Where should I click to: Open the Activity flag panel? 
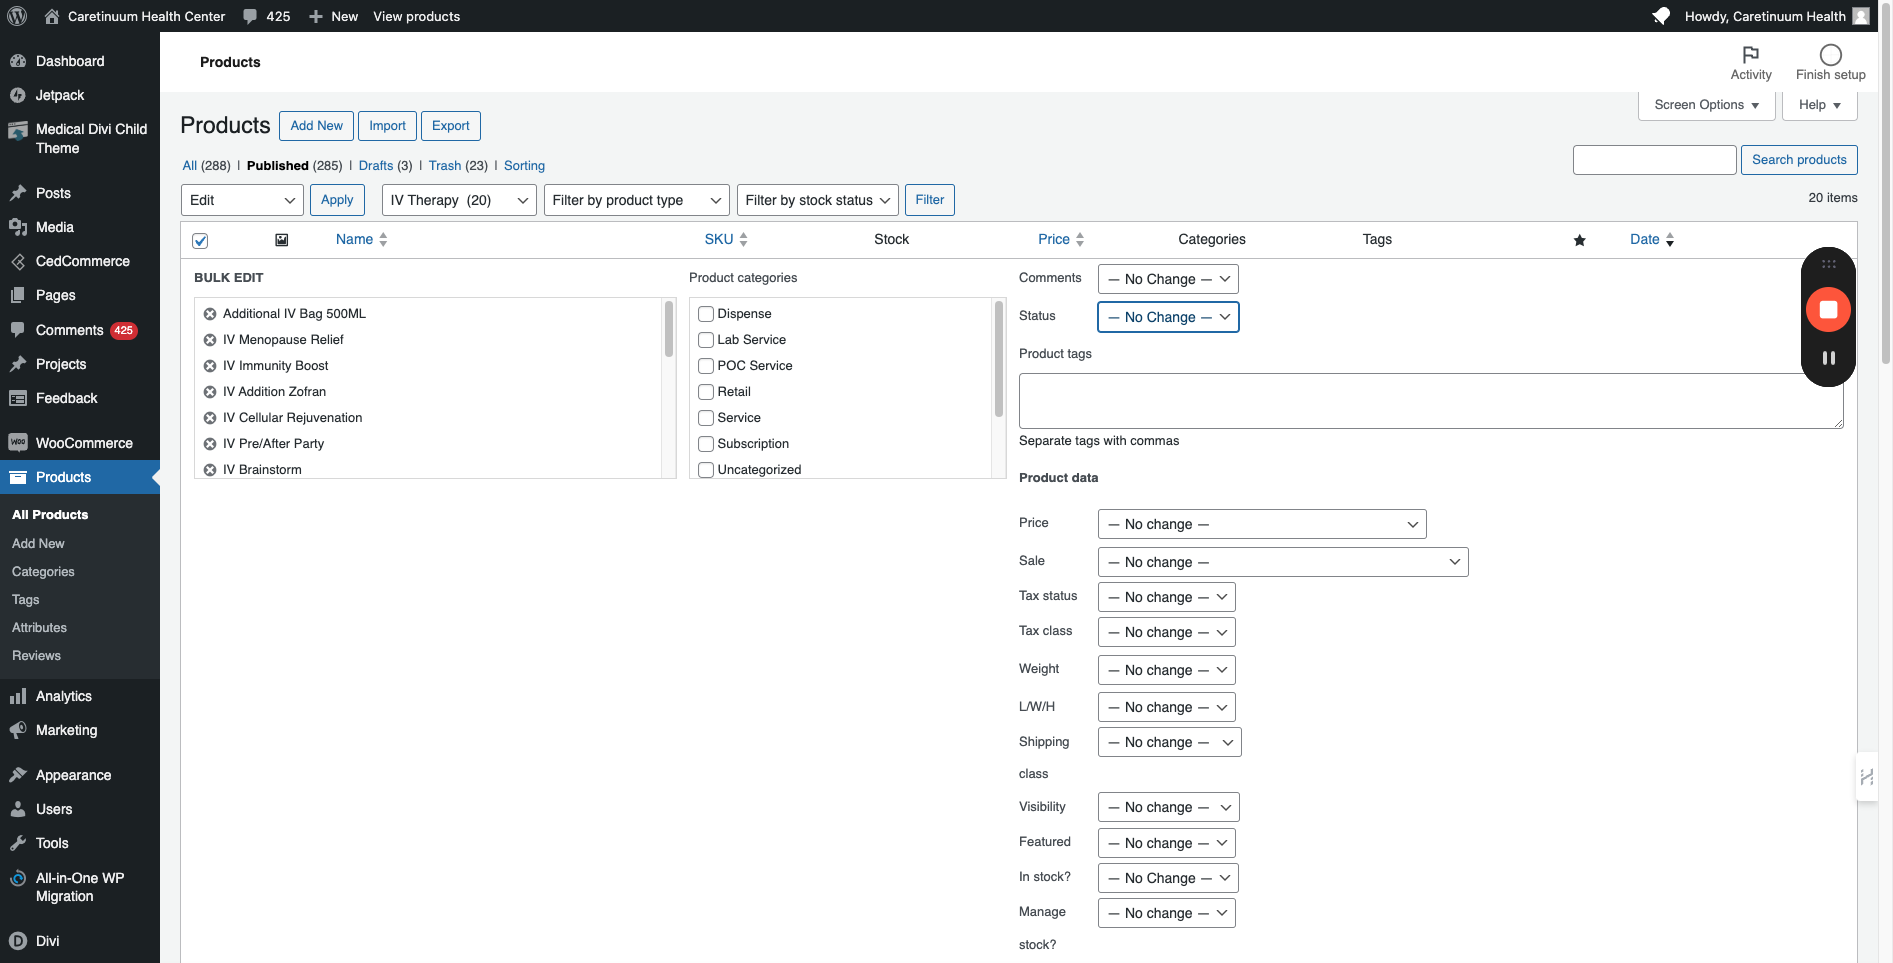[1751, 62]
